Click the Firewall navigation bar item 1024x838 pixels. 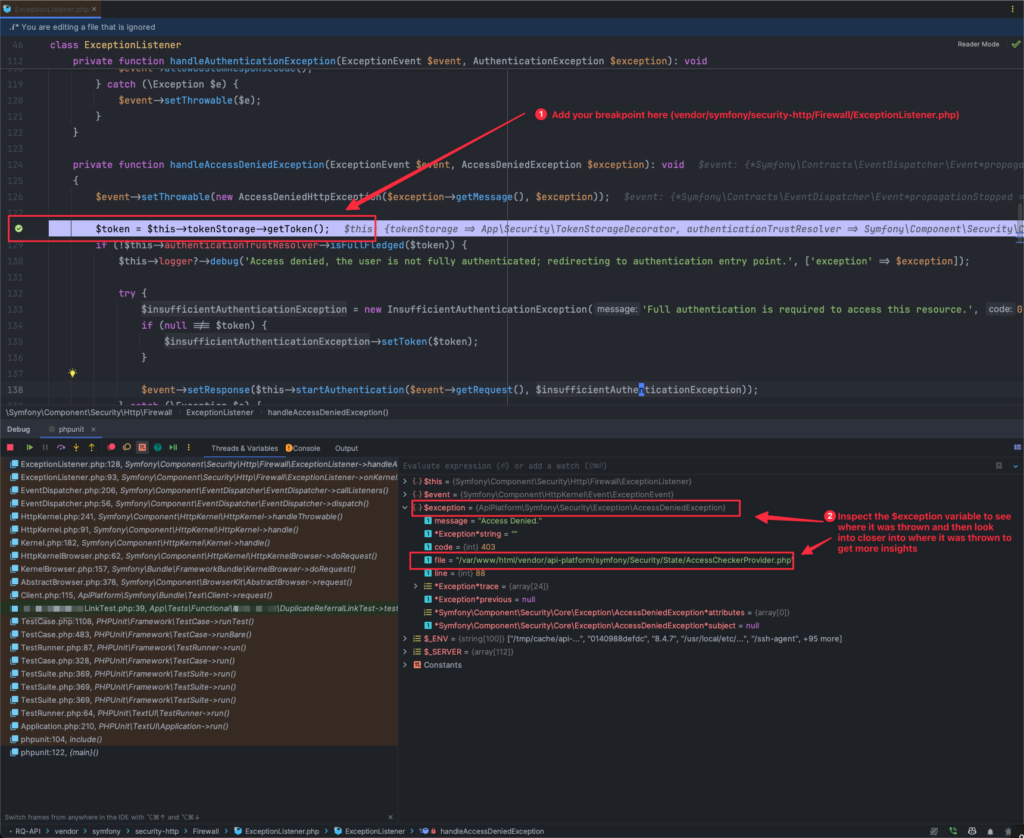click(206, 831)
